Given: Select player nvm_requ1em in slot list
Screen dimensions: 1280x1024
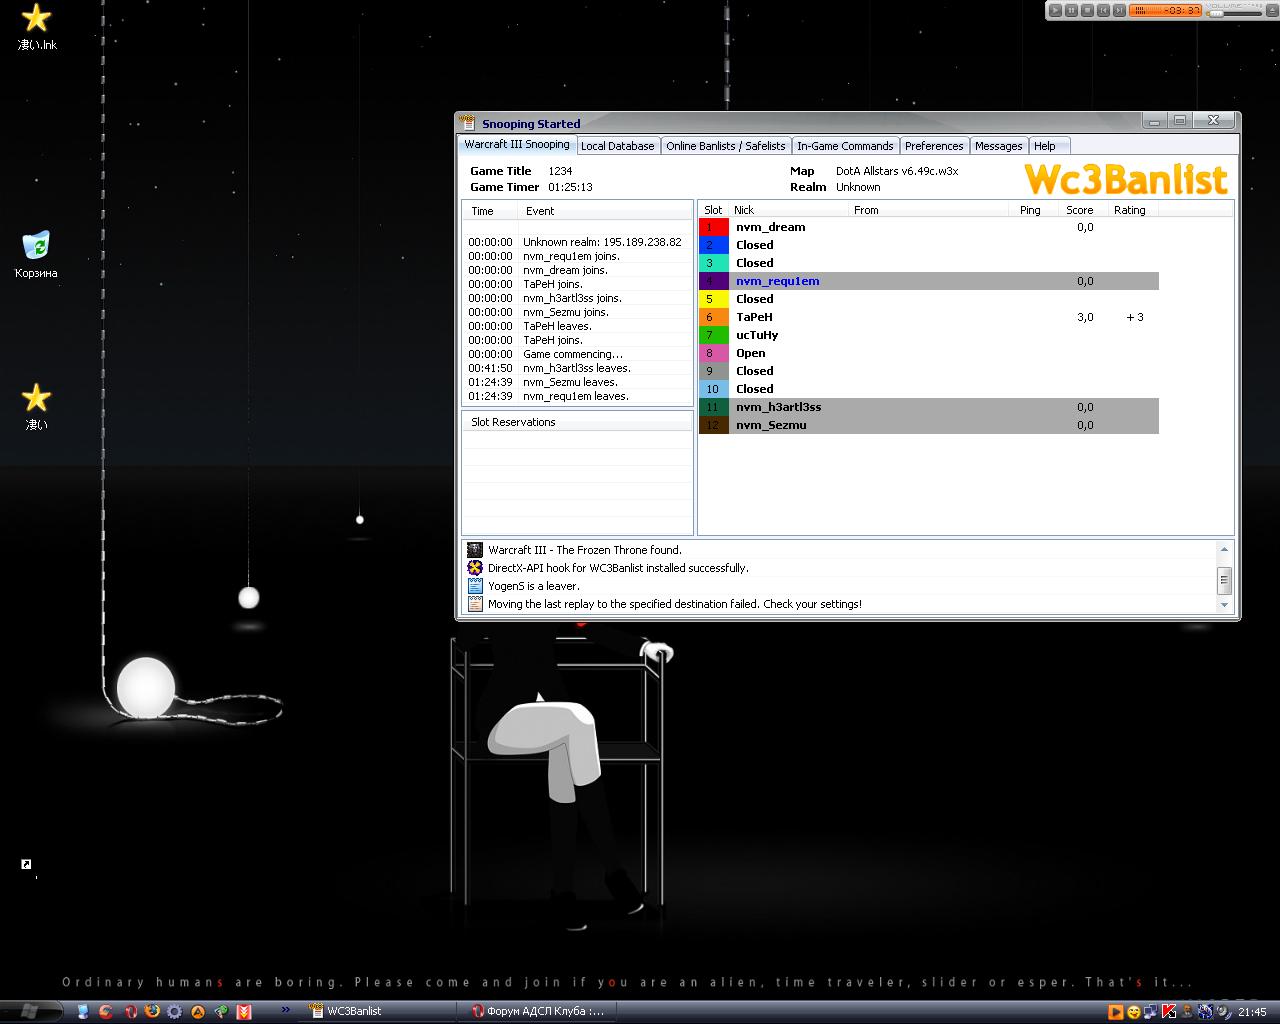Looking at the screenshot, I should (x=777, y=281).
